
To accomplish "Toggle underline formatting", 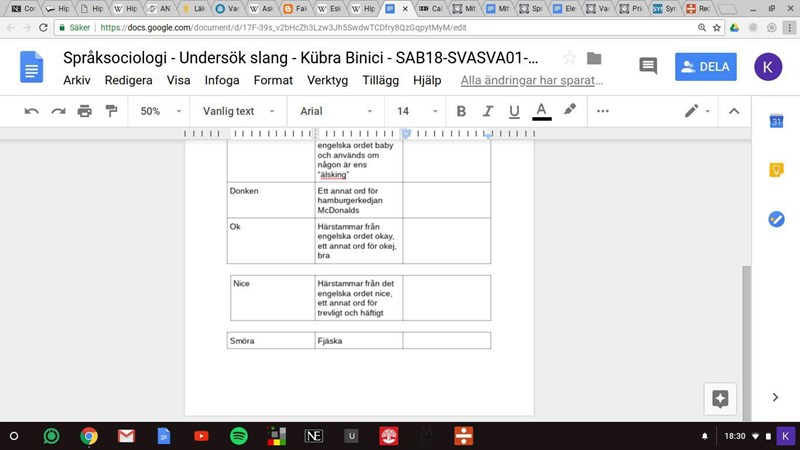I will [x=514, y=111].
